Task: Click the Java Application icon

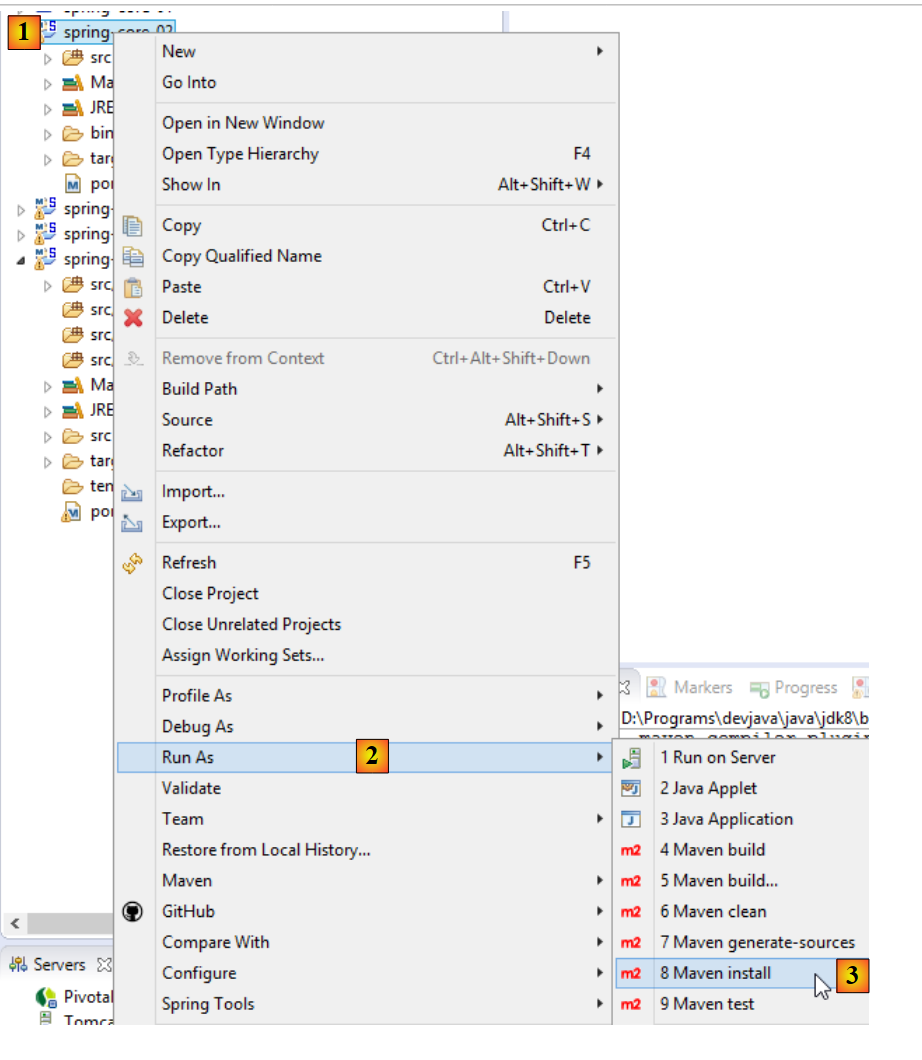Action: [631, 820]
